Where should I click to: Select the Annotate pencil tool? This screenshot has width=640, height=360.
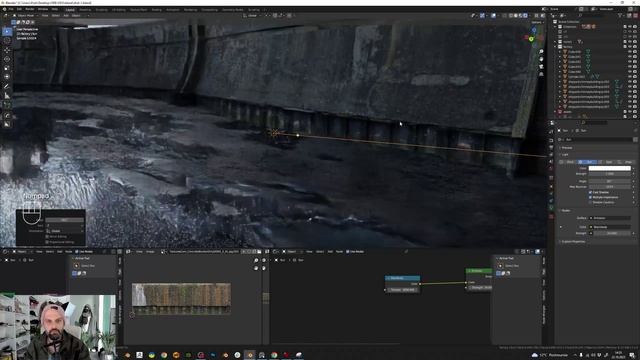pos(7,86)
